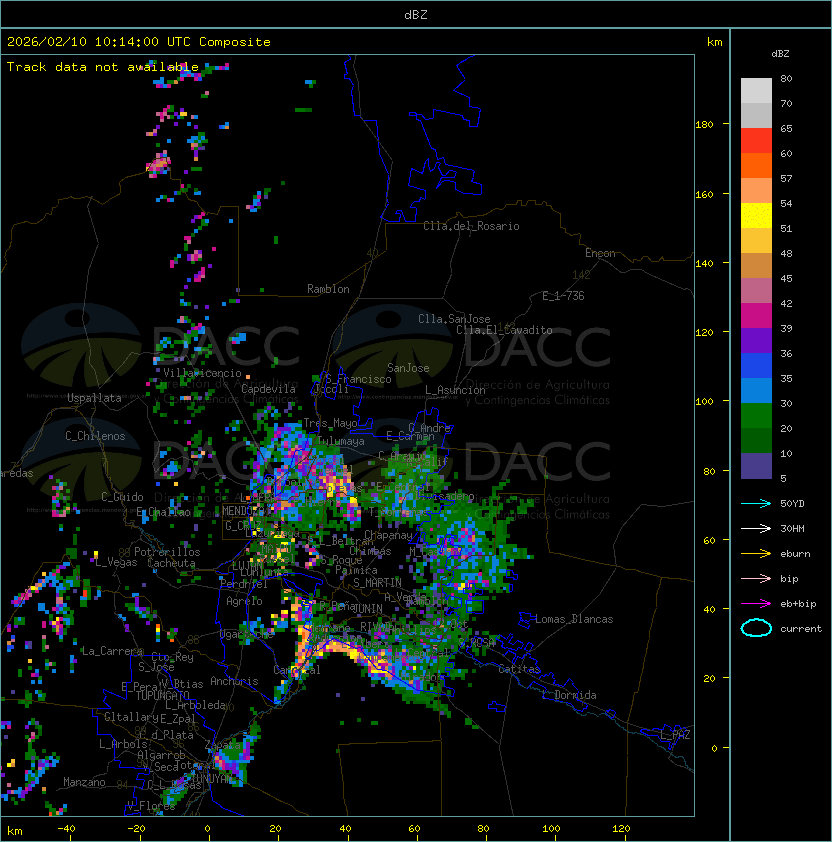
Task: Click the 'Anchoris' map label
Action: click(x=234, y=681)
